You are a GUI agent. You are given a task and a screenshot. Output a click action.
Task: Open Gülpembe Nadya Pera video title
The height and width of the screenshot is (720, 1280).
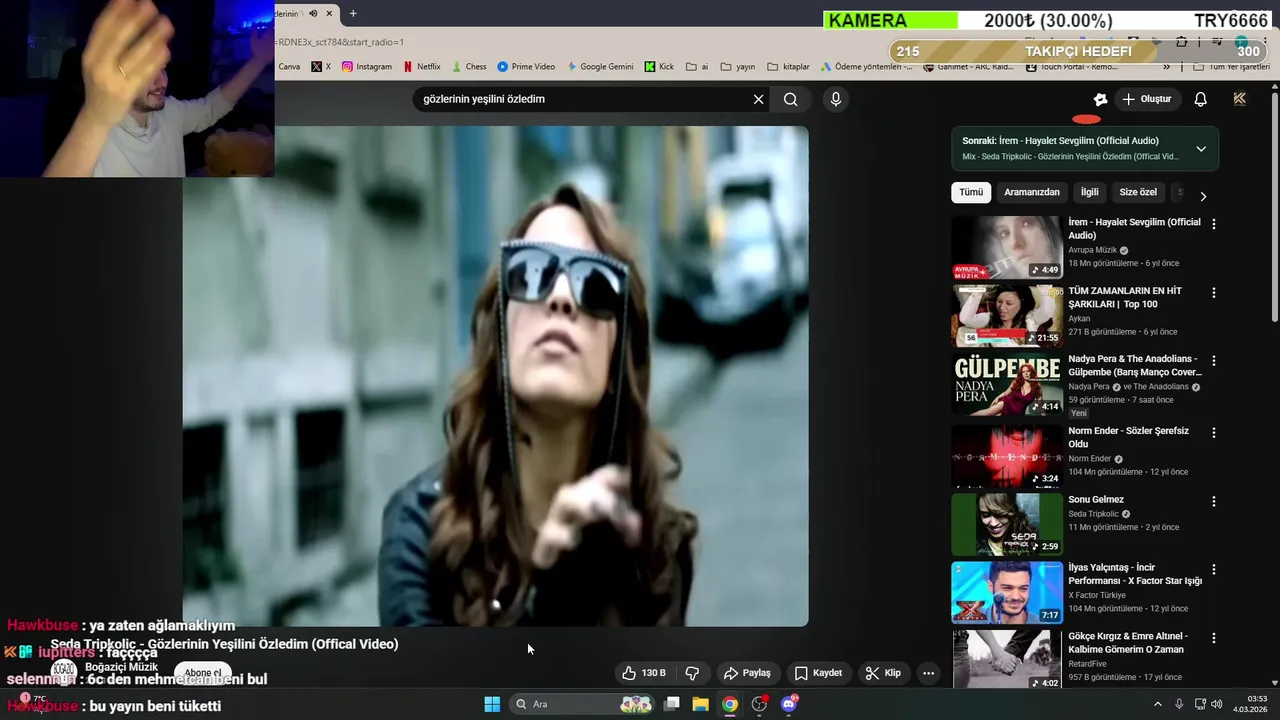(1135, 365)
